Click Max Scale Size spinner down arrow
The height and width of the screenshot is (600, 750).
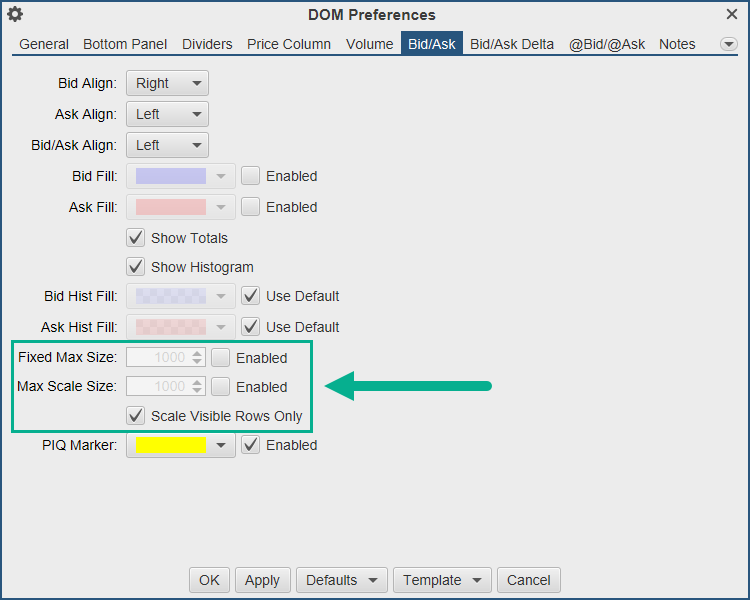click(x=198, y=391)
